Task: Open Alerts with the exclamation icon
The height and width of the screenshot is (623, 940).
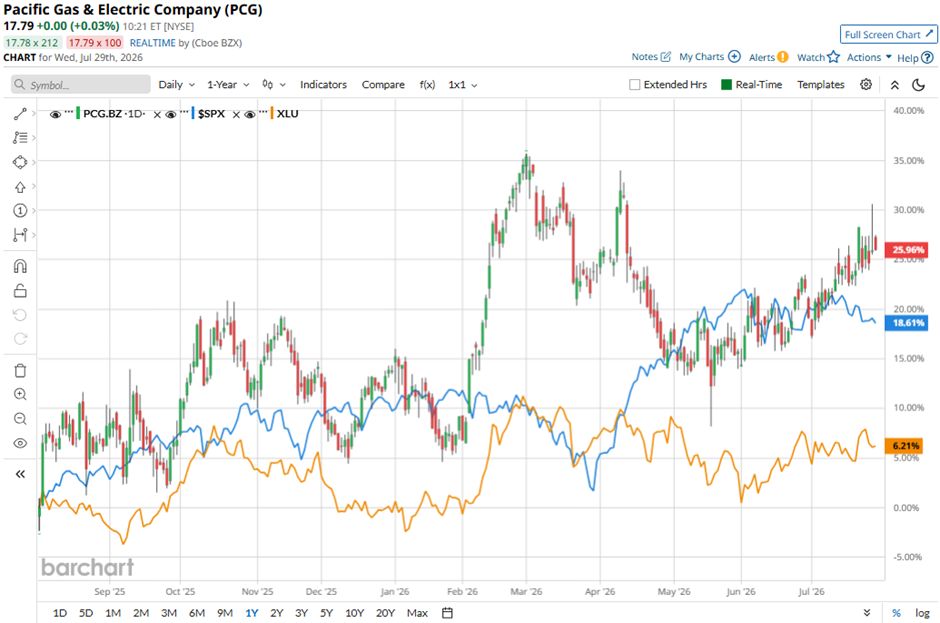Action: (769, 57)
